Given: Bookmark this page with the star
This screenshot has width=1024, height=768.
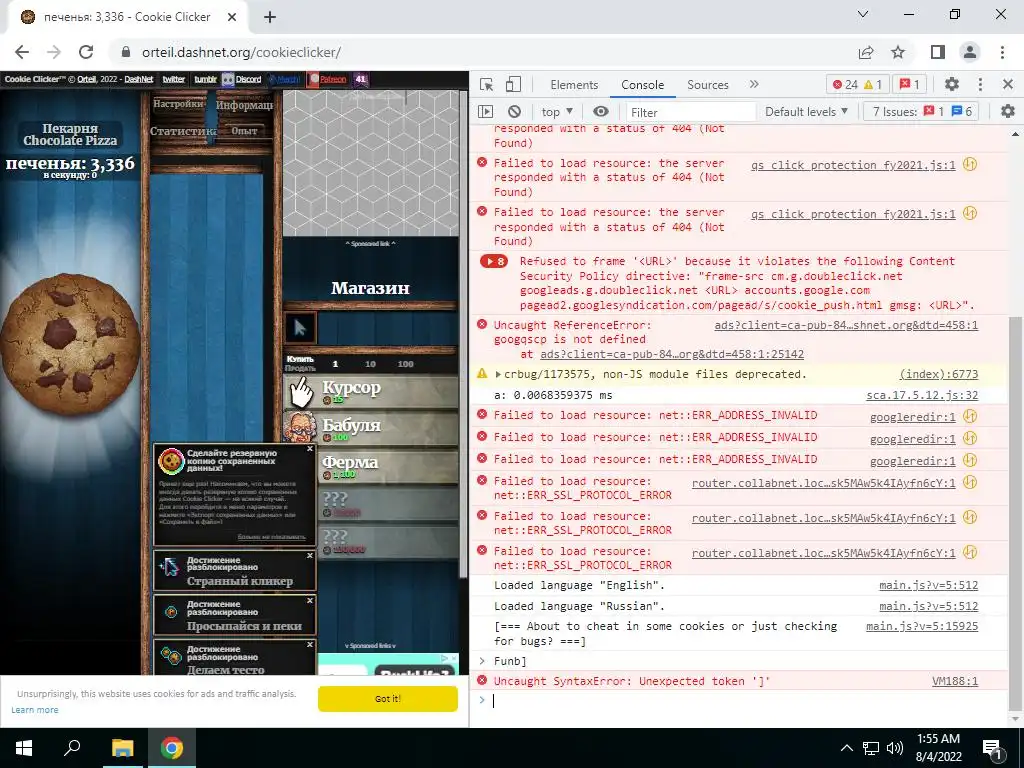Looking at the screenshot, I should [x=899, y=52].
